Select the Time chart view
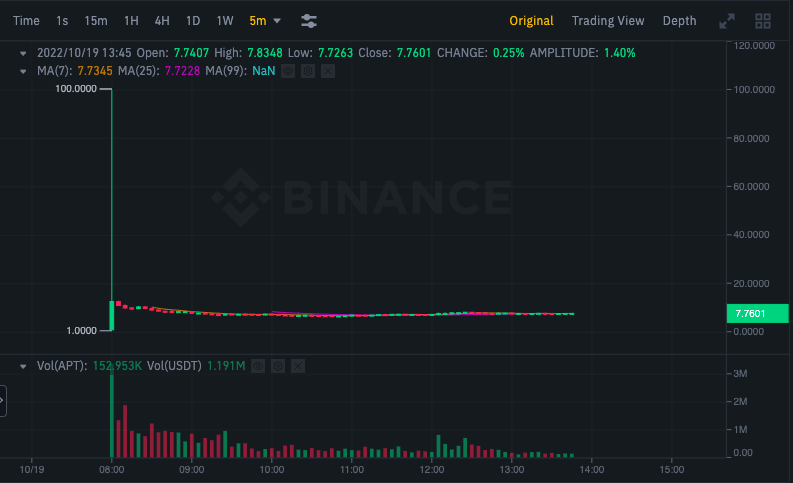The height and width of the screenshot is (483, 793). click(x=26, y=20)
